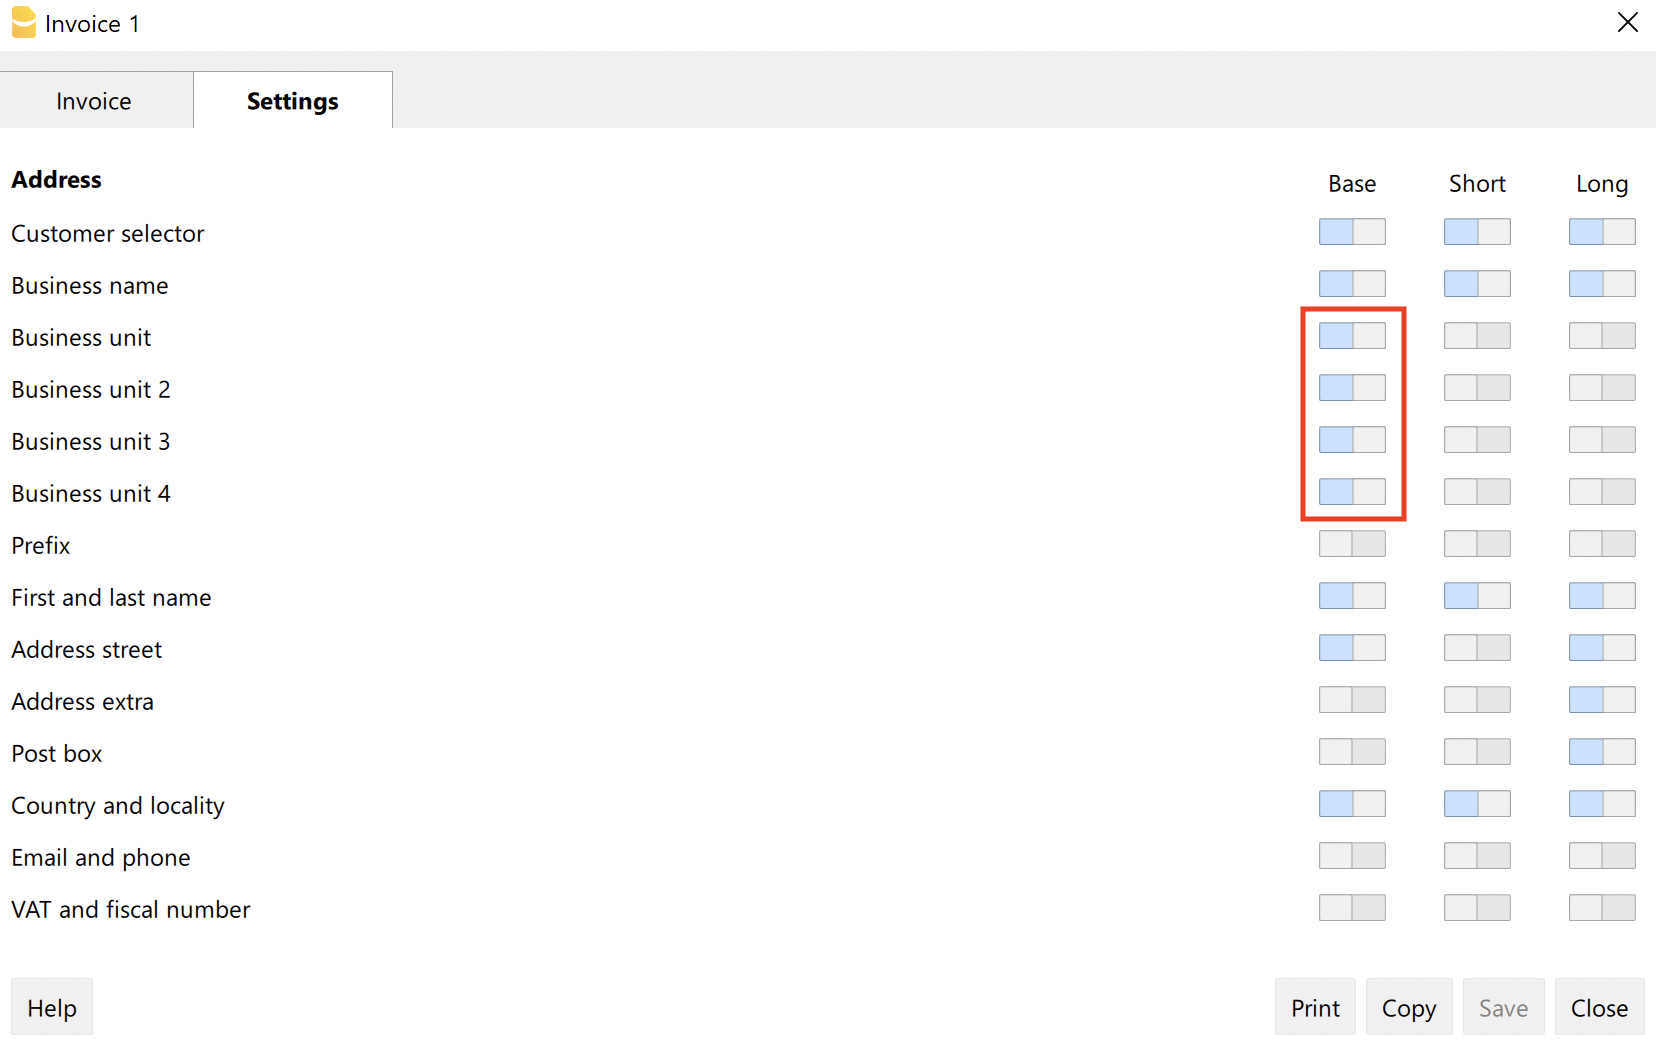Enable Business unit 3 in Short column
Viewport: 1656px width, 1046px height.
[x=1476, y=440]
